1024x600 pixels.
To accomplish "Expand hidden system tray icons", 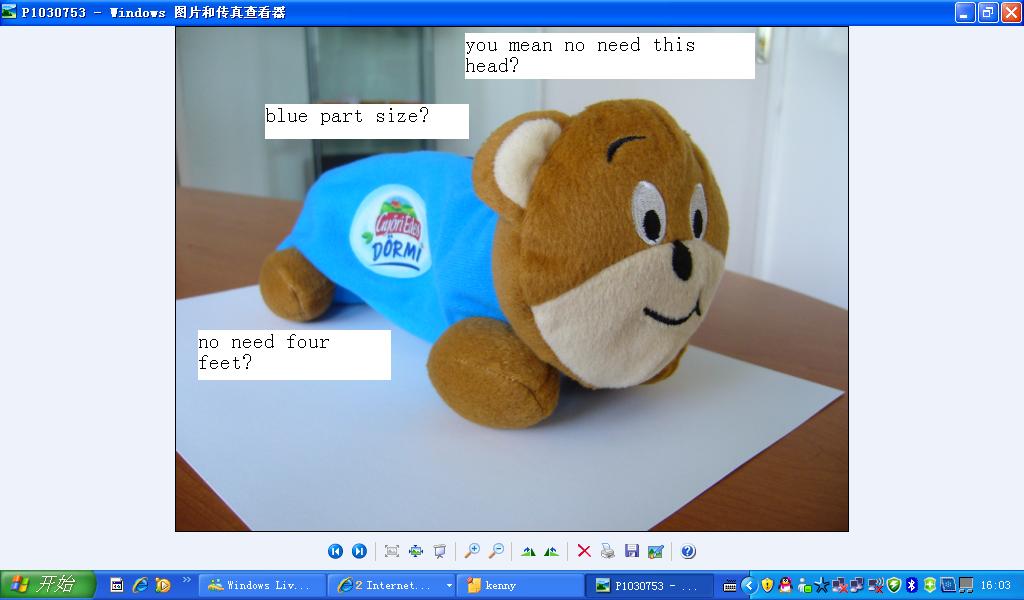I will [x=748, y=585].
